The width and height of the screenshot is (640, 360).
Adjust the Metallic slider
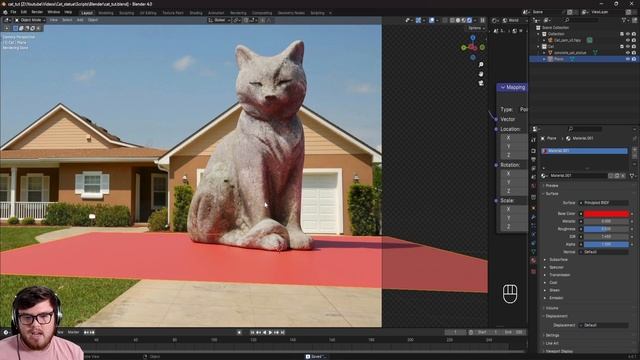click(x=606, y=221)
